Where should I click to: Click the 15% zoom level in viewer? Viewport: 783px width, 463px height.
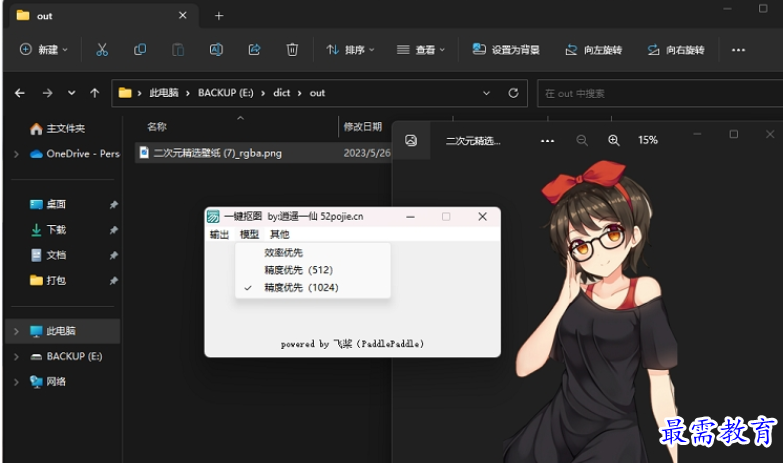point(648,140)
